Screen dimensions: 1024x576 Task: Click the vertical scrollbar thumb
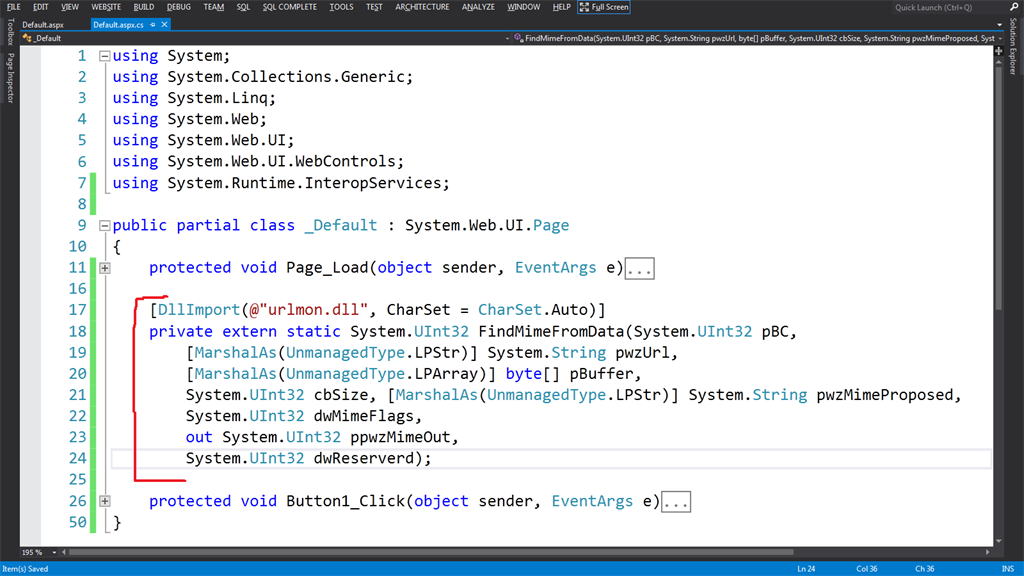pos(999,188)
